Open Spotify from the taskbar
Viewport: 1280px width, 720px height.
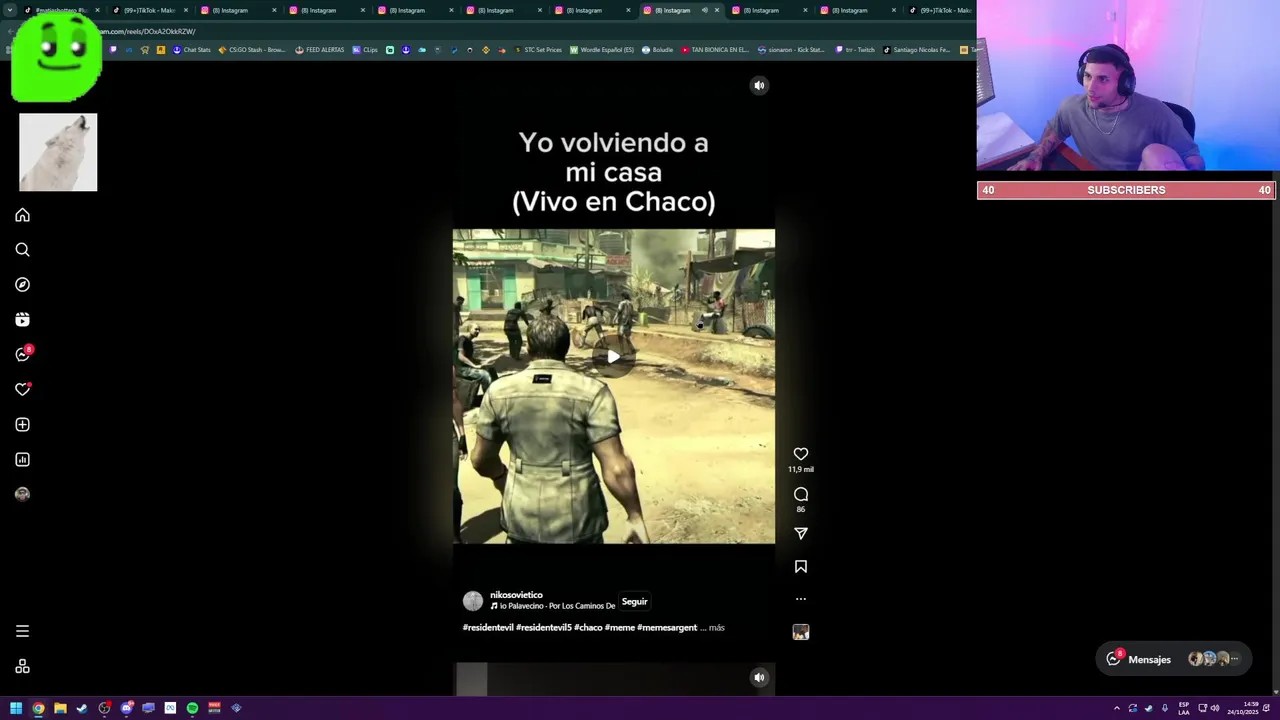[192, 708]
